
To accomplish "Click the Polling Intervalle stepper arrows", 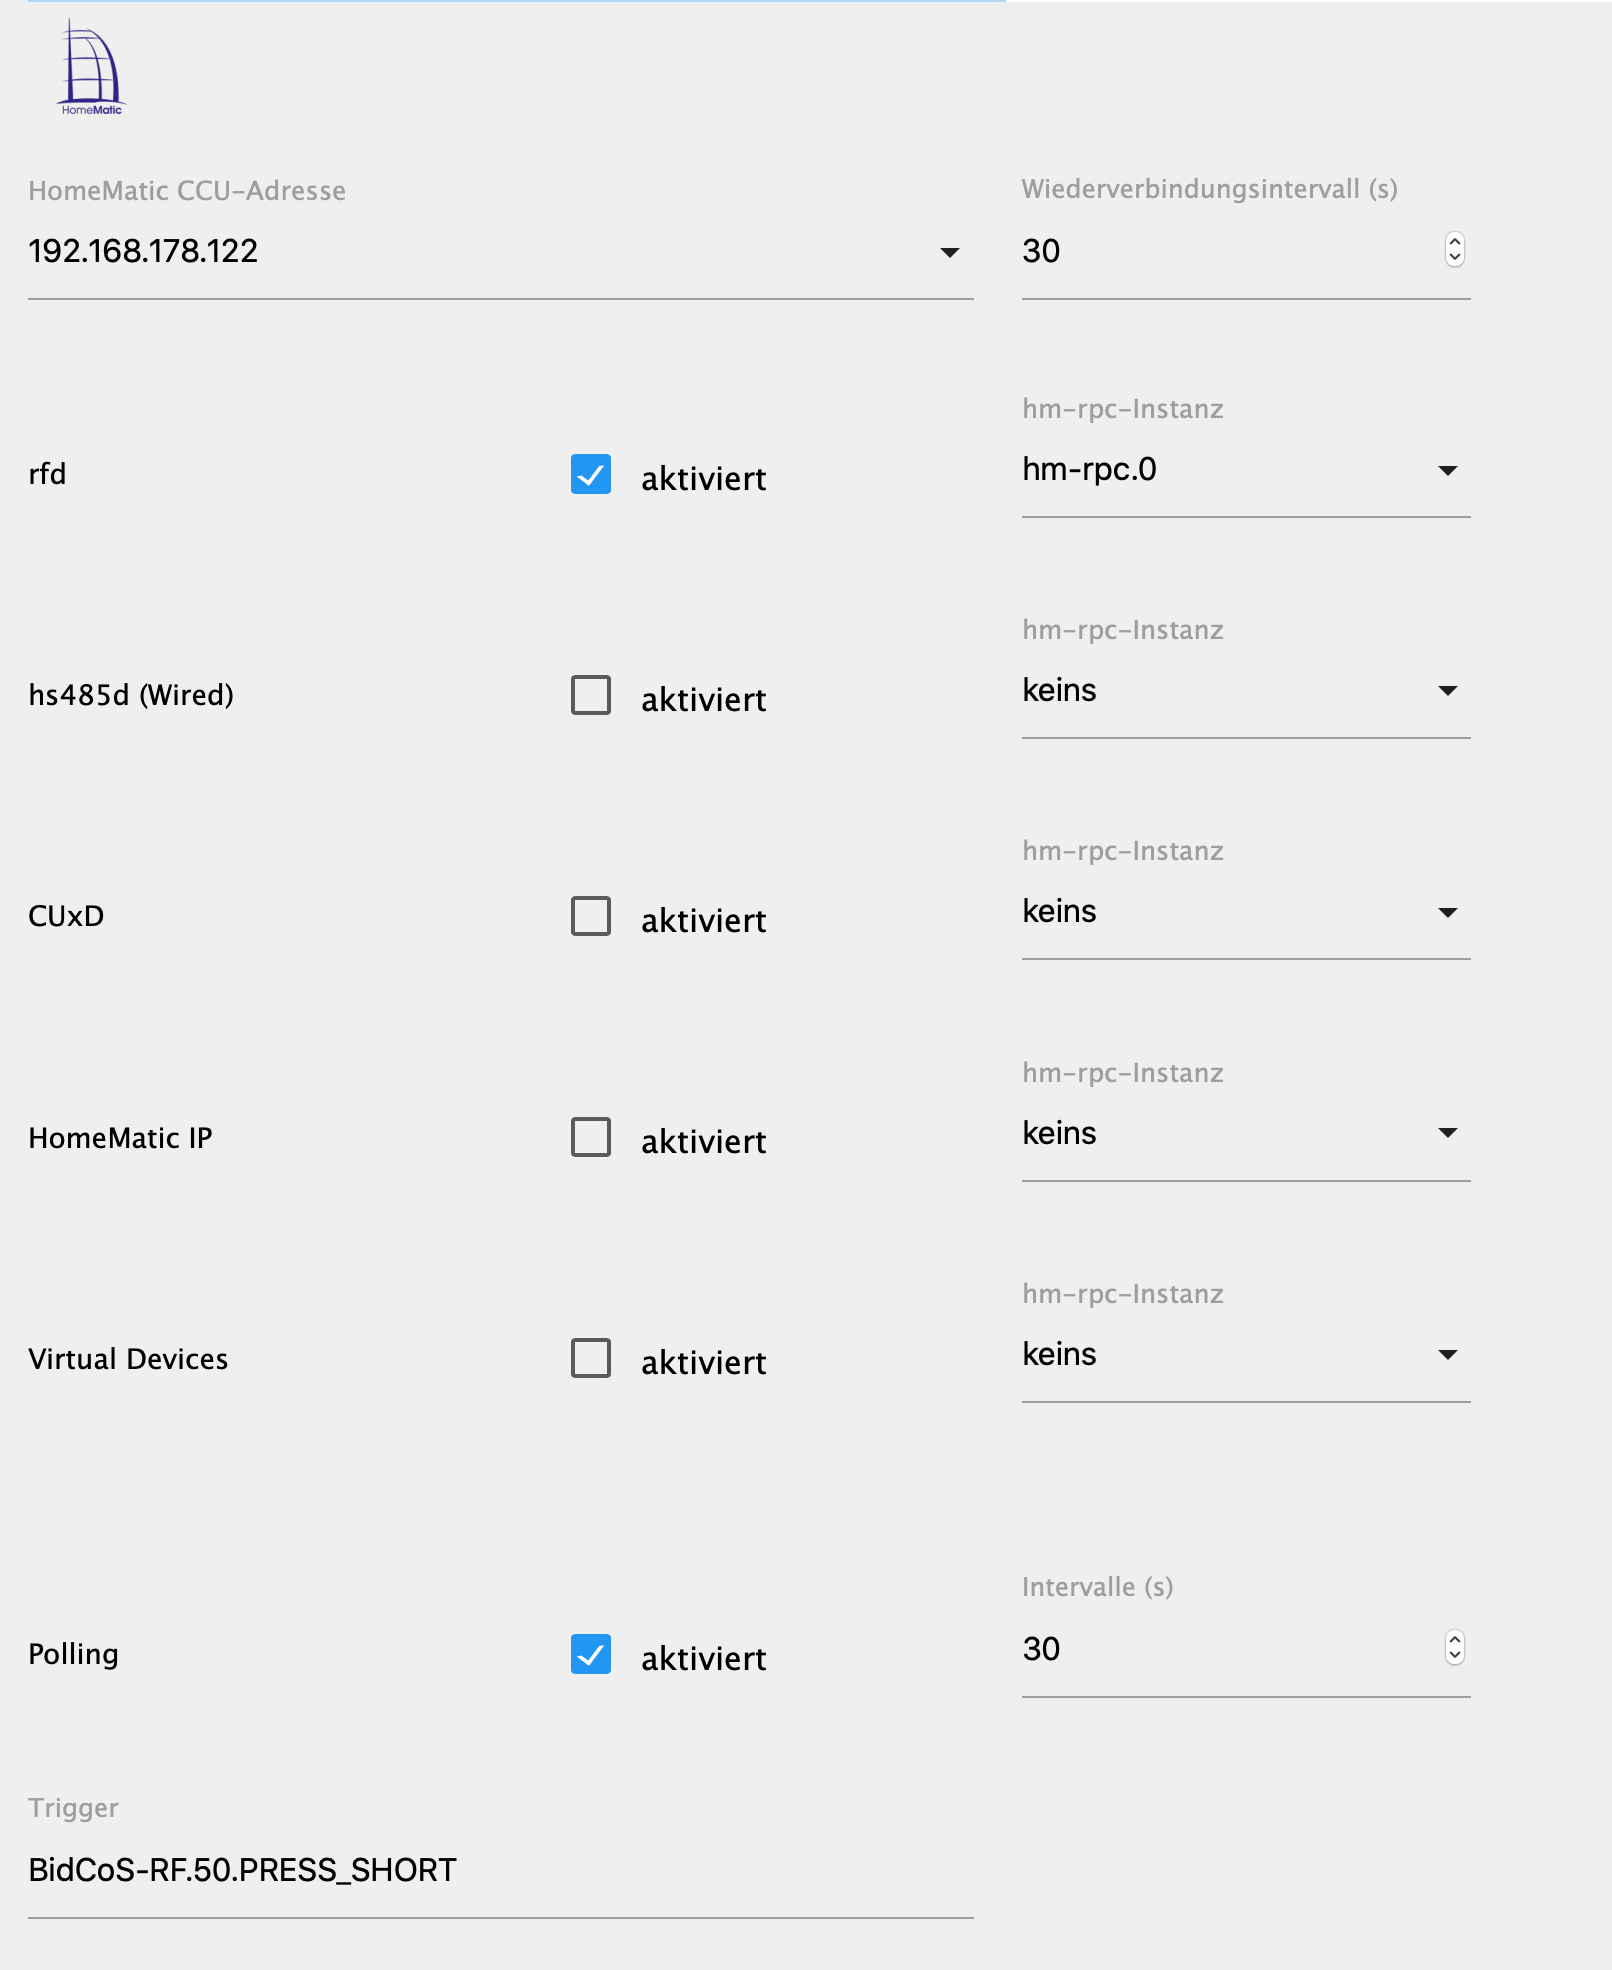I will [x=1455, y=1648].
